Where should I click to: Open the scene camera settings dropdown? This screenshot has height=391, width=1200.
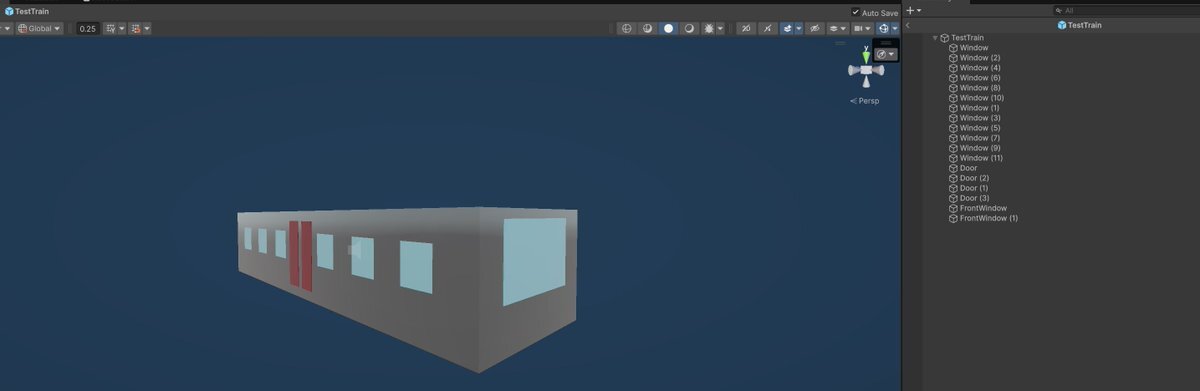[x=861, y=28]
